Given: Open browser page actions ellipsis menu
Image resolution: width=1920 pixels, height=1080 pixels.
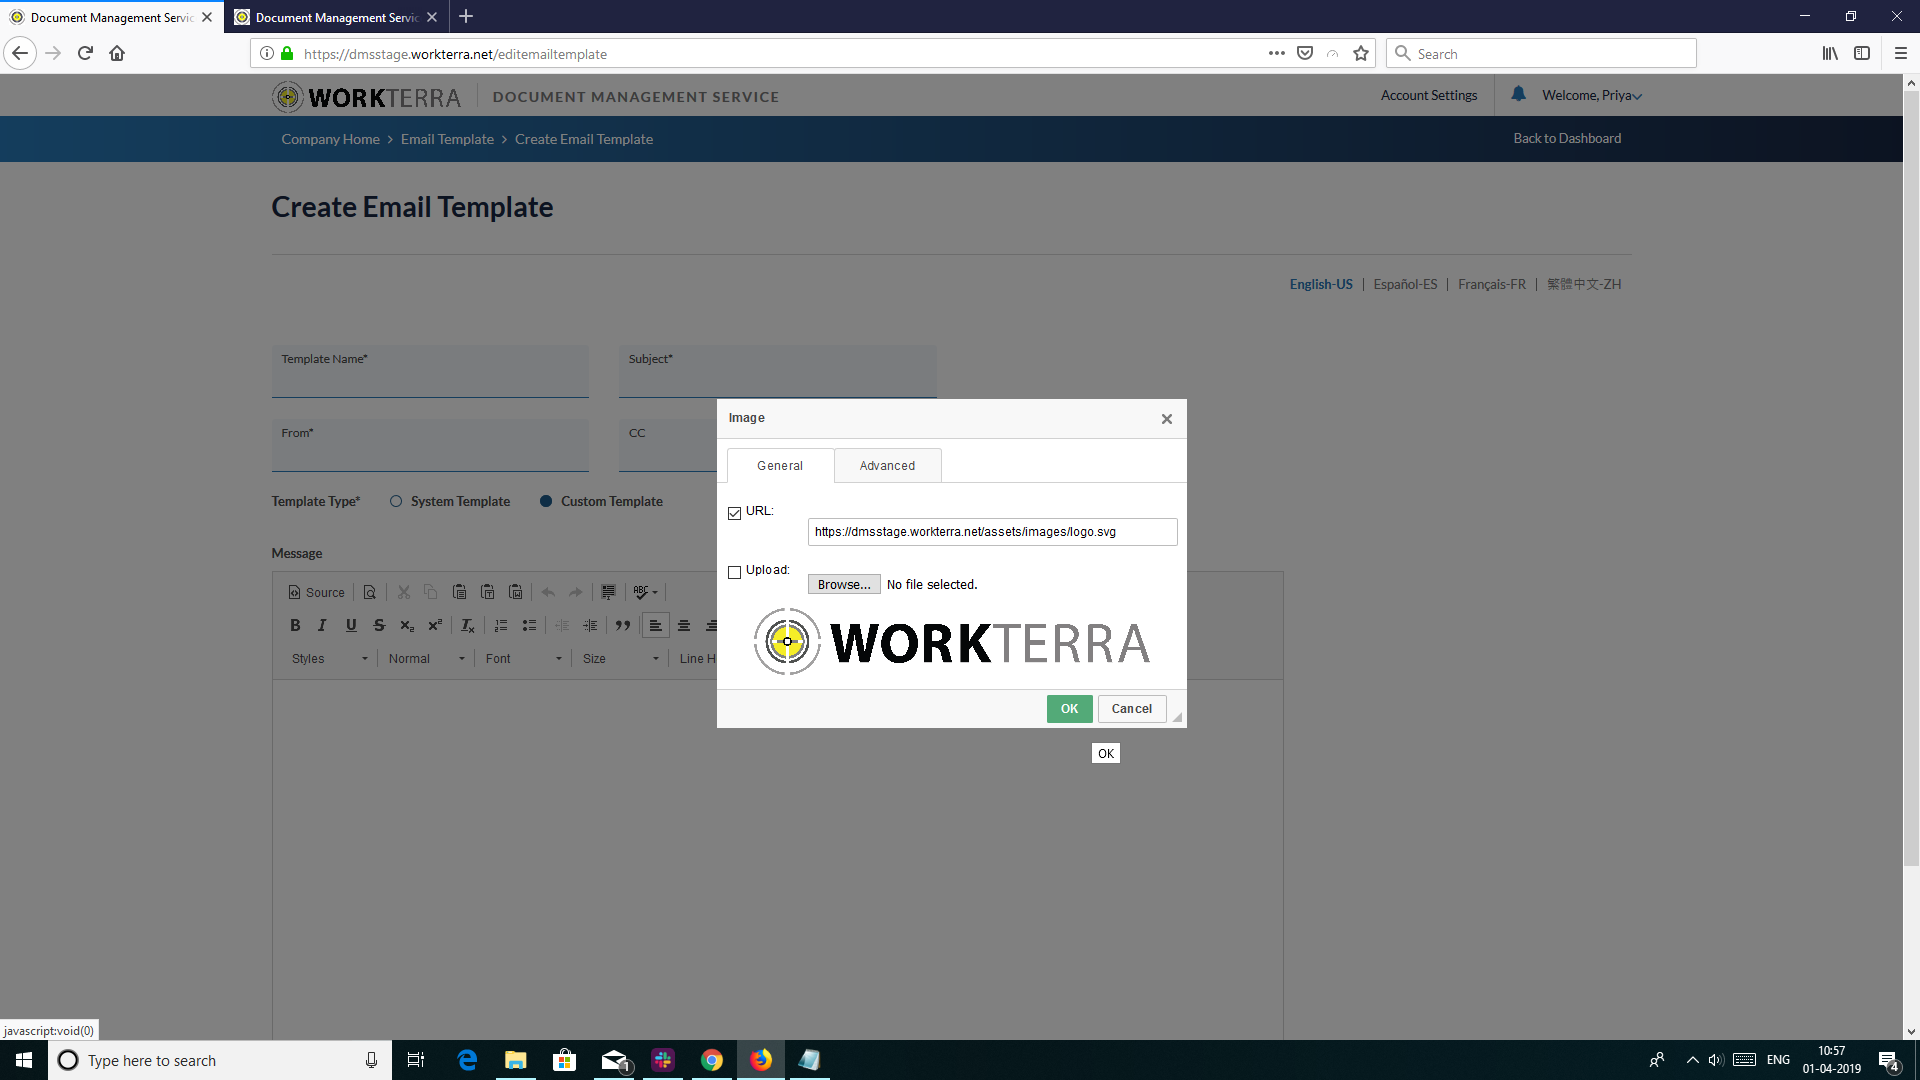Looking at the screenshot, I should [1277, 54].
